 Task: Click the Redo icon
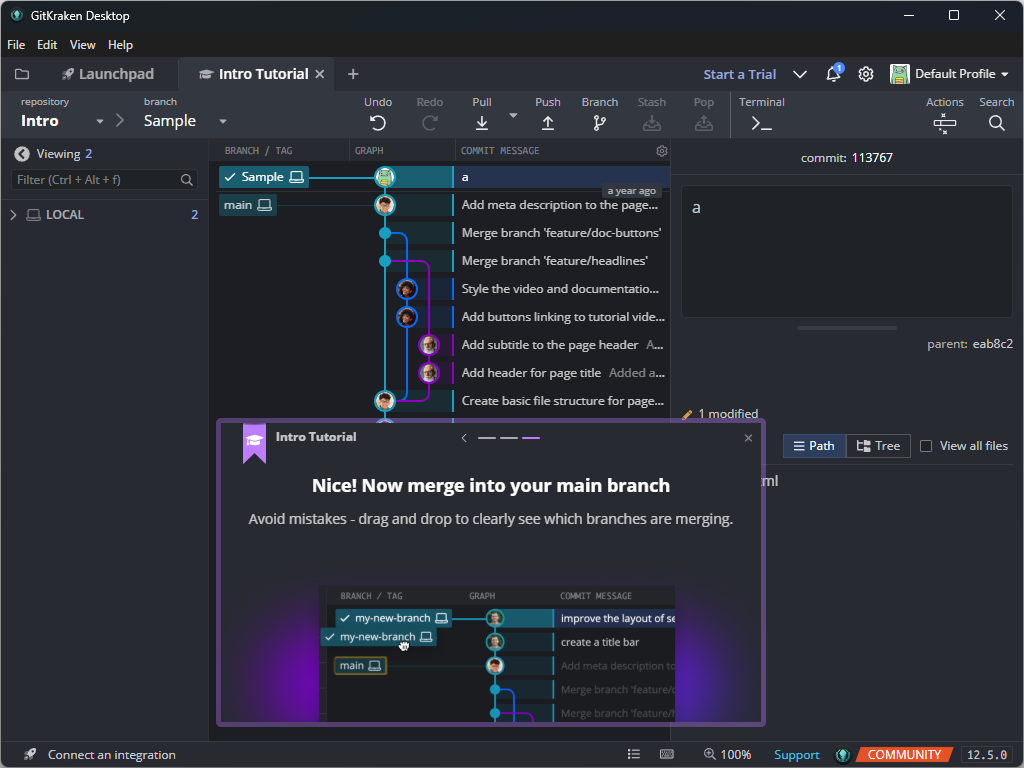pos(430,123)
